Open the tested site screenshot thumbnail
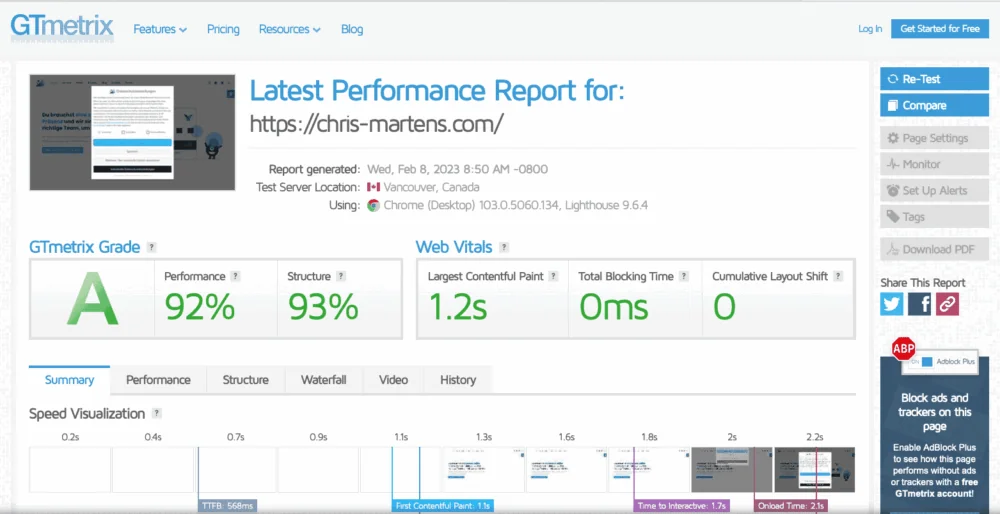1000x514 pixels. 132,132
